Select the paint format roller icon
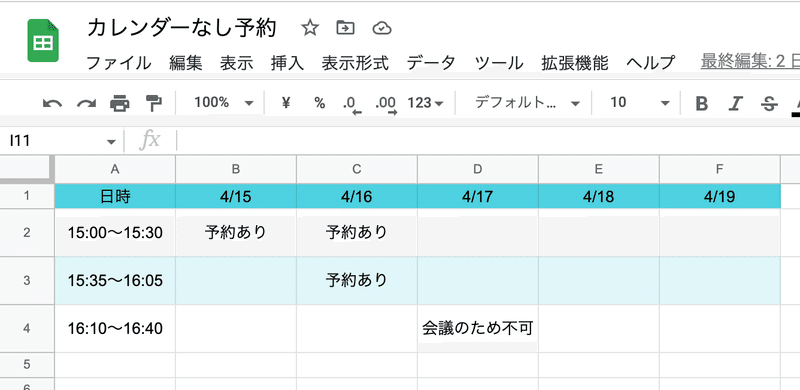The height and width of the screenshot is (390, 800). click(x=153, y=103)
